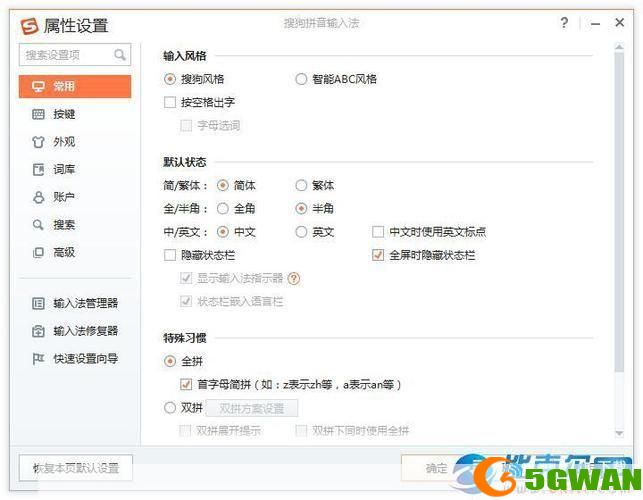The image size is (643, 500).
Task: Close the 属性设置 window
Action: coord(620,23)
